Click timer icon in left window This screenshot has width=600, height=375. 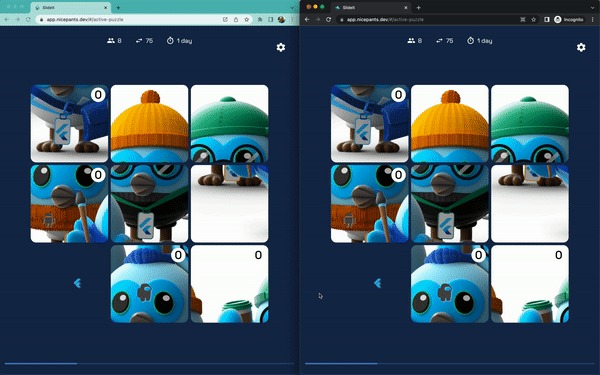pos(170,41)
